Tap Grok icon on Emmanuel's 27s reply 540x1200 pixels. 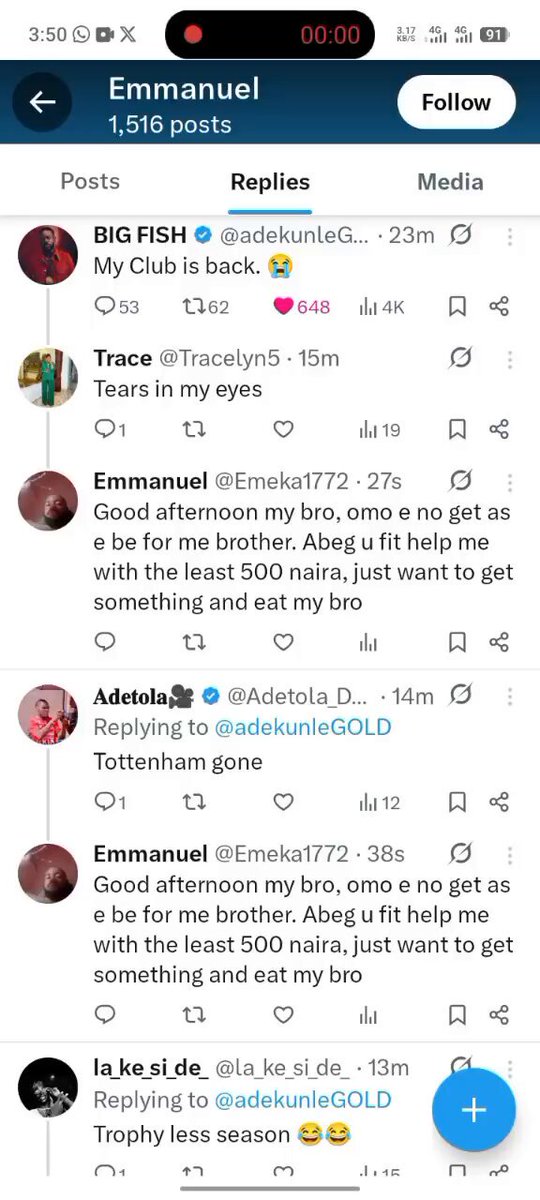(460, 482)
